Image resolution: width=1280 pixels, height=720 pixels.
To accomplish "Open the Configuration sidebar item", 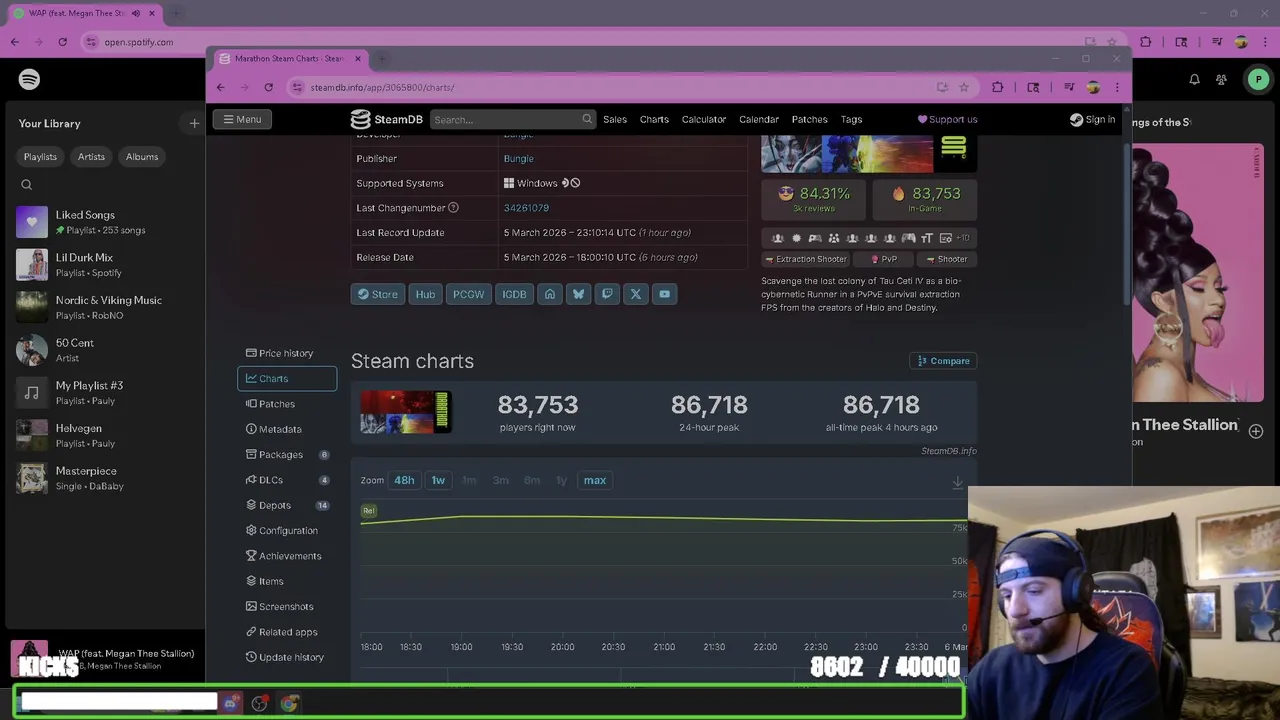I will (287, 530).
